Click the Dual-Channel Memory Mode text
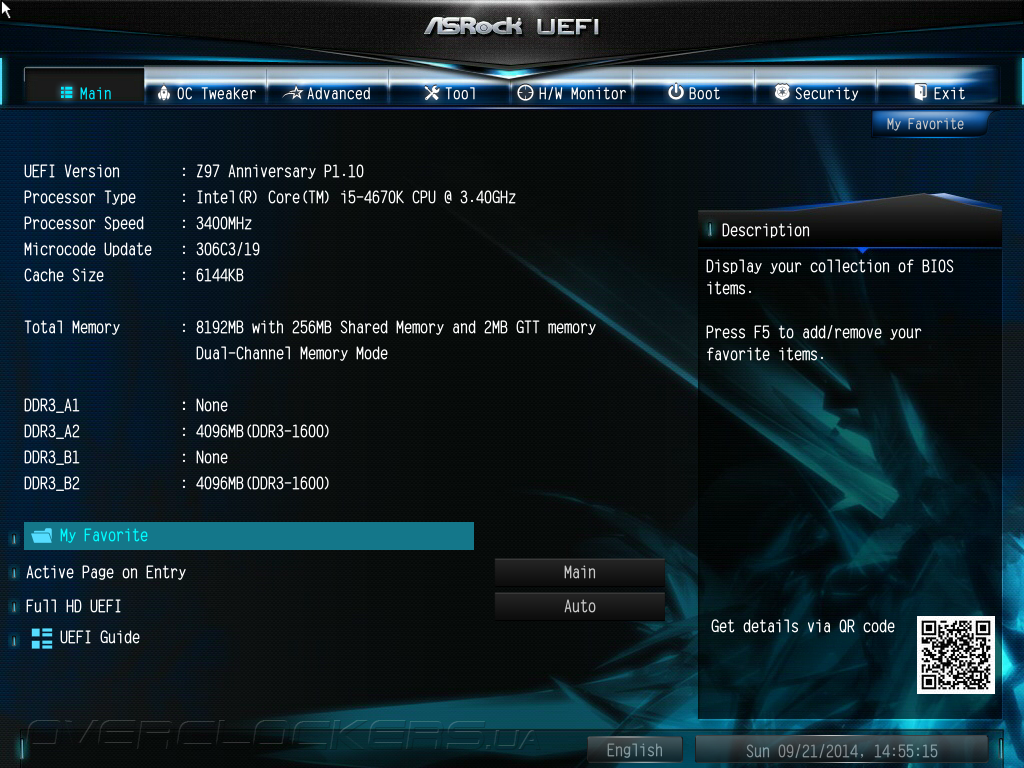This screenshot has height=768, width=1024. (292, 353)
